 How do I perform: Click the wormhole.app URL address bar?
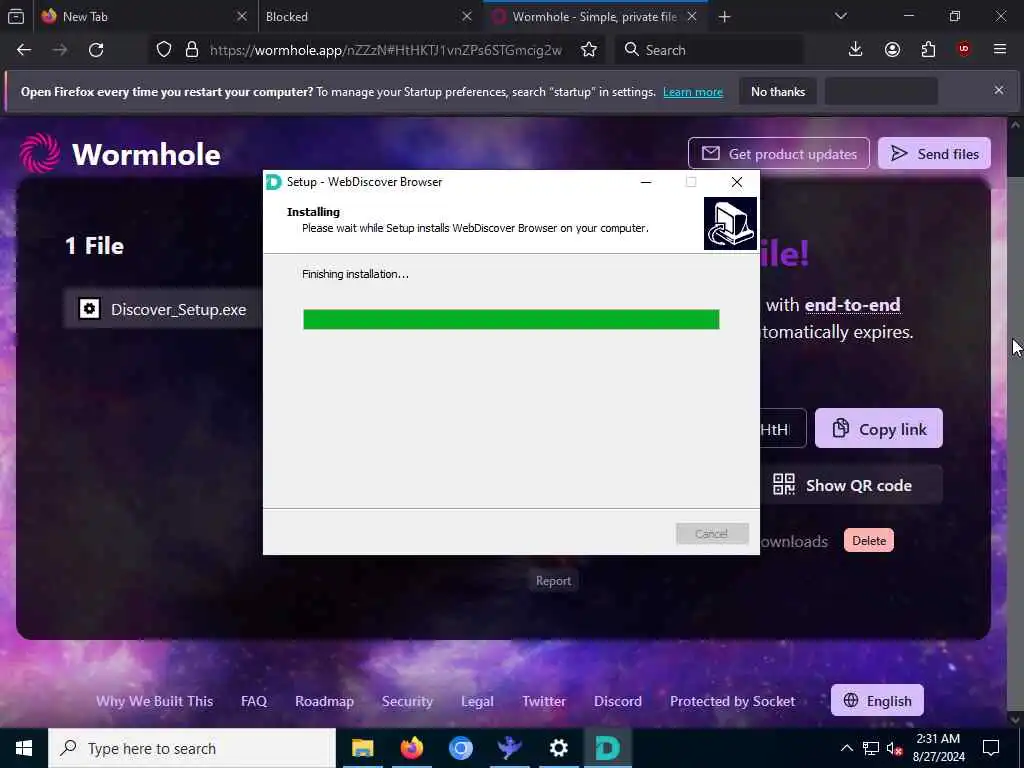click(385, 50)
